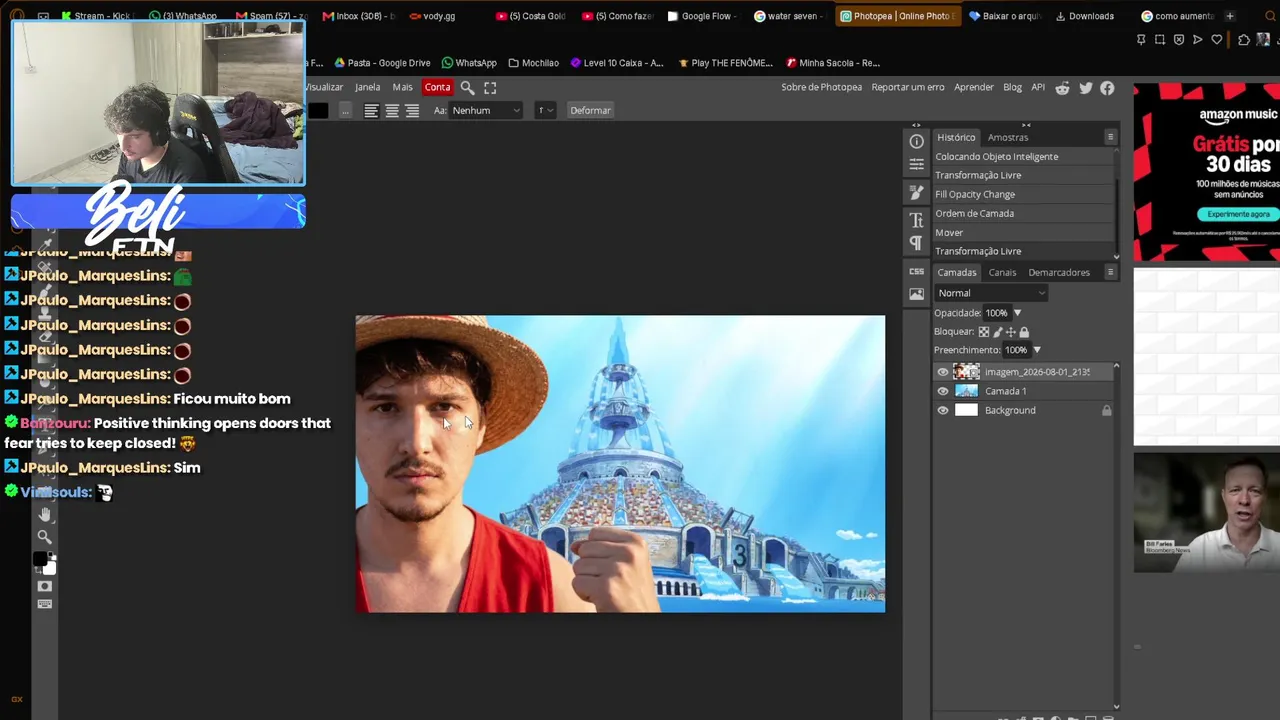Open browser extensions puzzle icon
The image size is (1280, 720).
1243,40
